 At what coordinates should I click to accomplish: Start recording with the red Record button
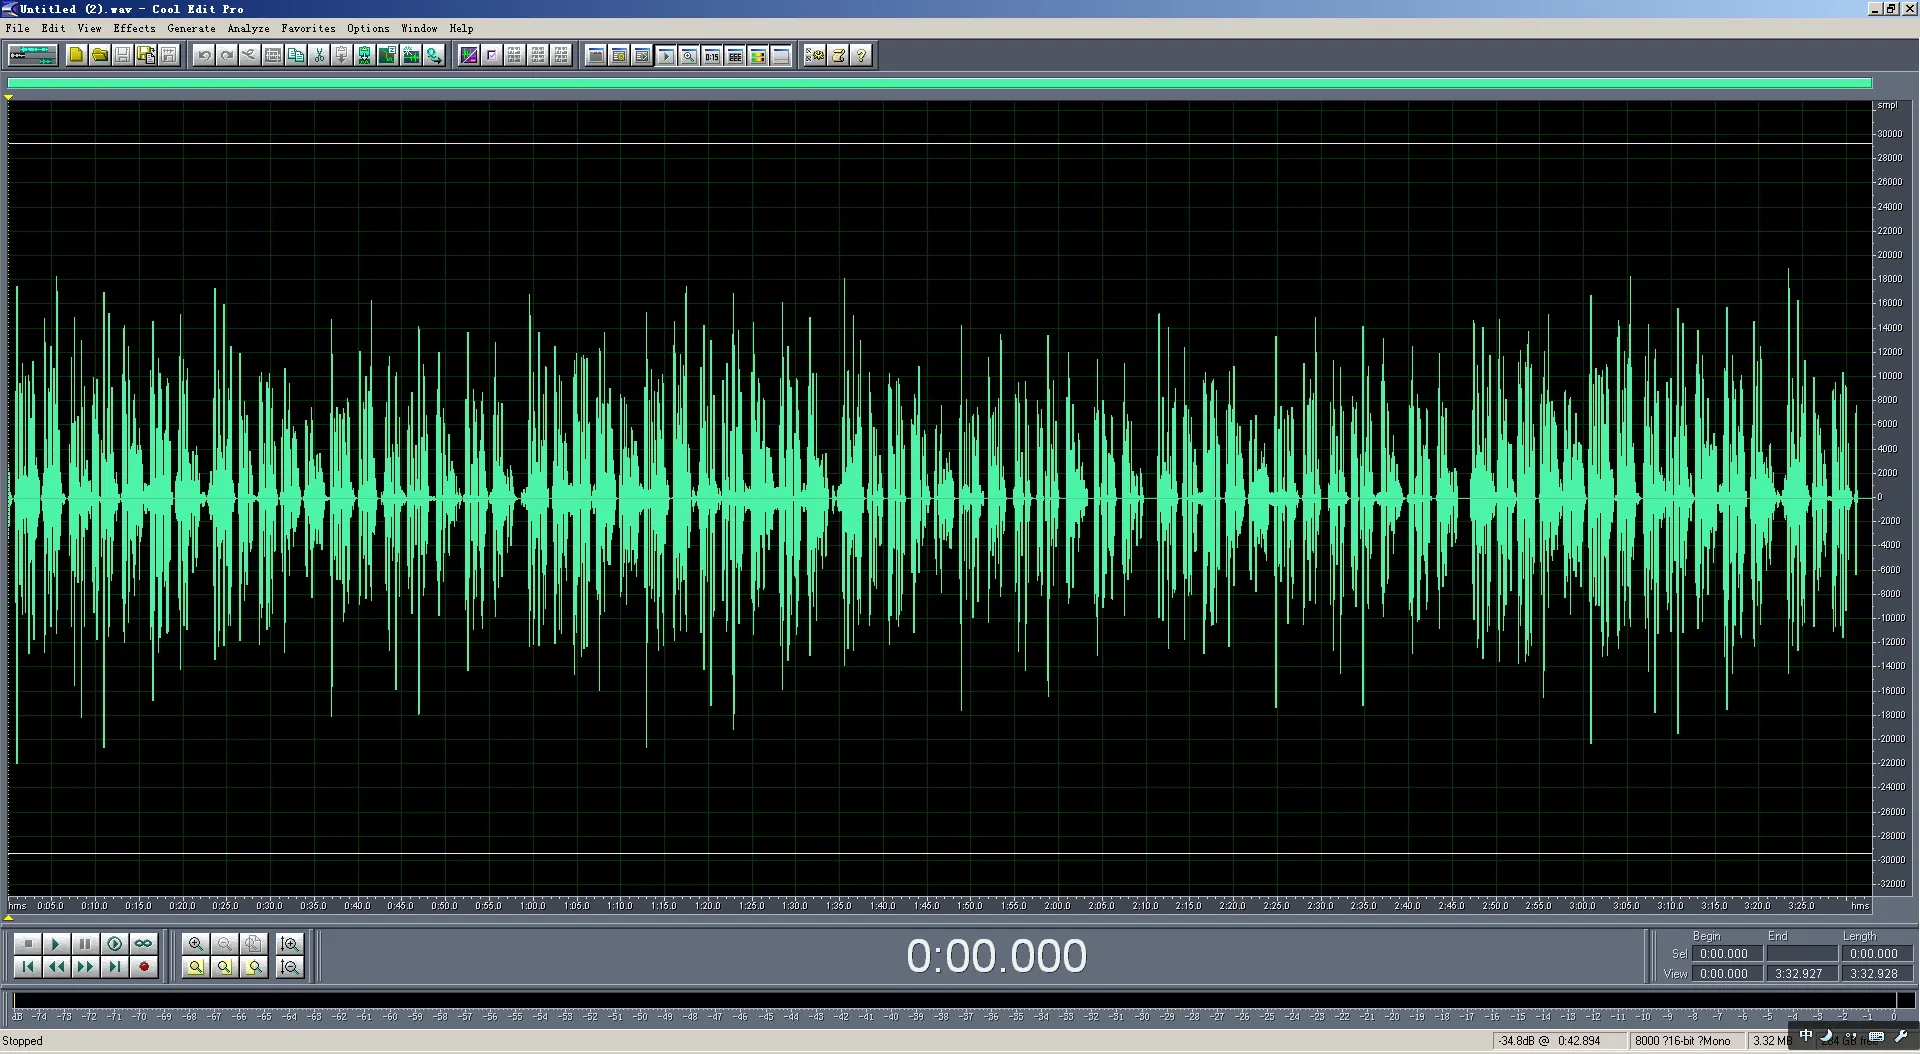(x=144, y=966)
